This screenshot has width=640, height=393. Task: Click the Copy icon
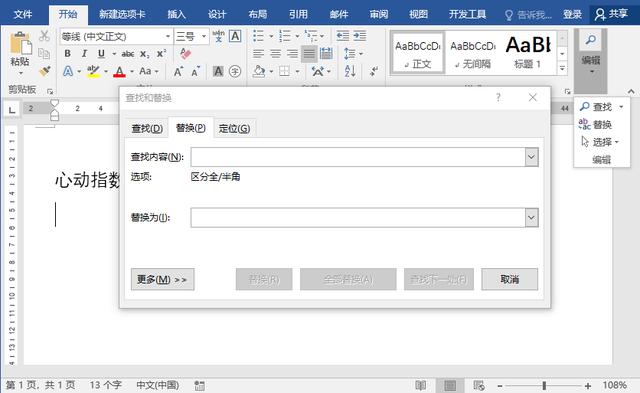point(44,53)
